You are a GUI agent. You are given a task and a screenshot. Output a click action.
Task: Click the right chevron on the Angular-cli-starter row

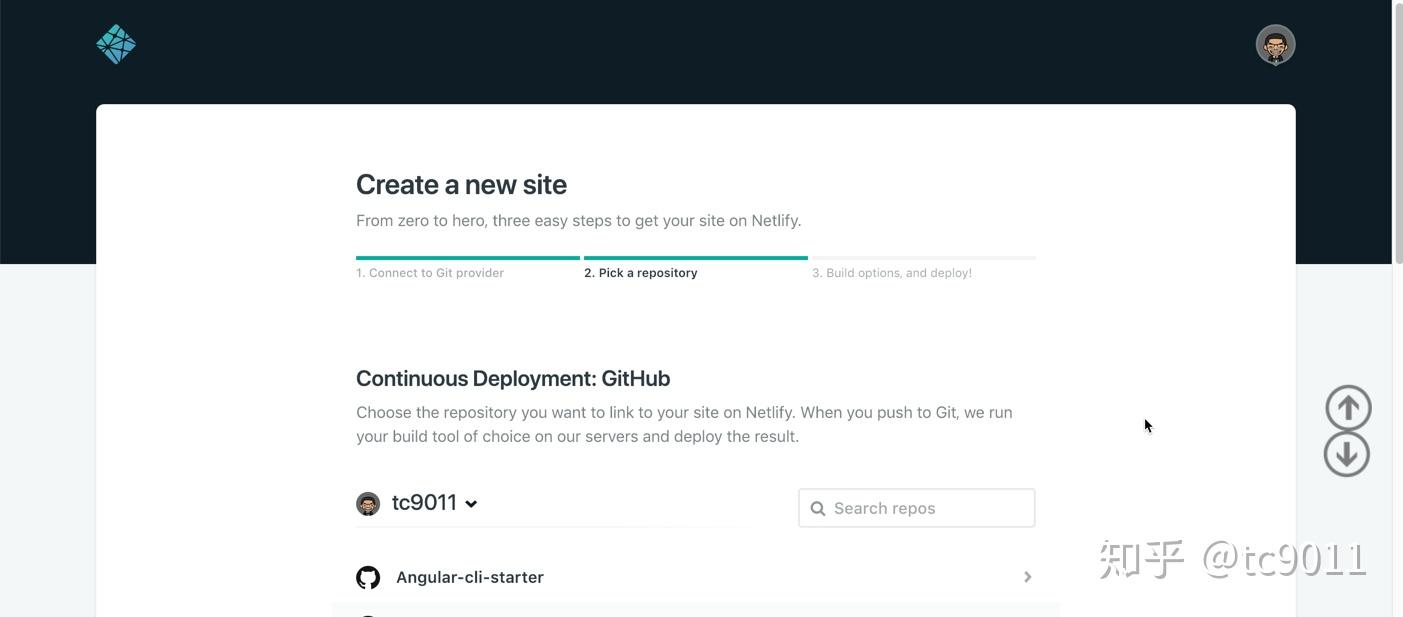(1027, 577)
